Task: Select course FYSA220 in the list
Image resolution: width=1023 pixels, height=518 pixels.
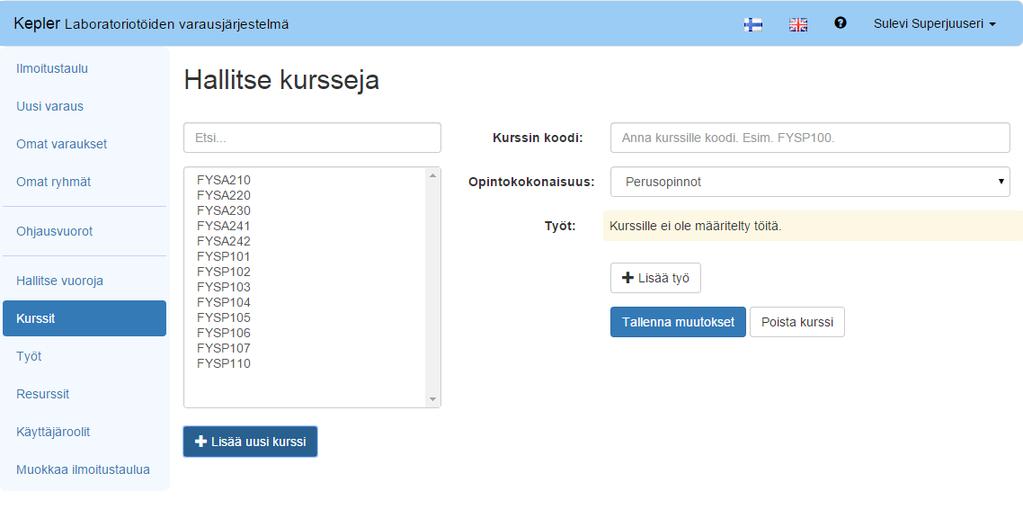Action: pos(224,195)
